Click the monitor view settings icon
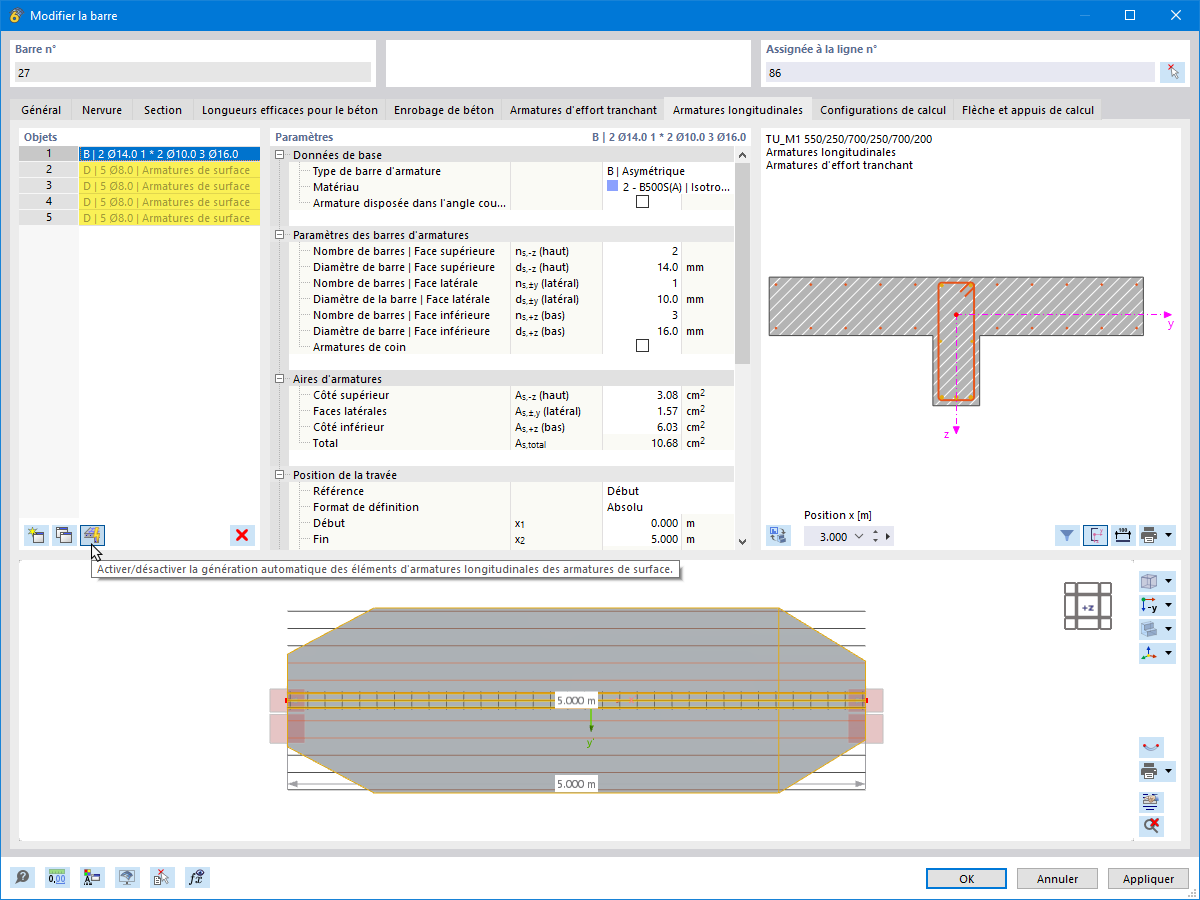 (x=127, y=877)
